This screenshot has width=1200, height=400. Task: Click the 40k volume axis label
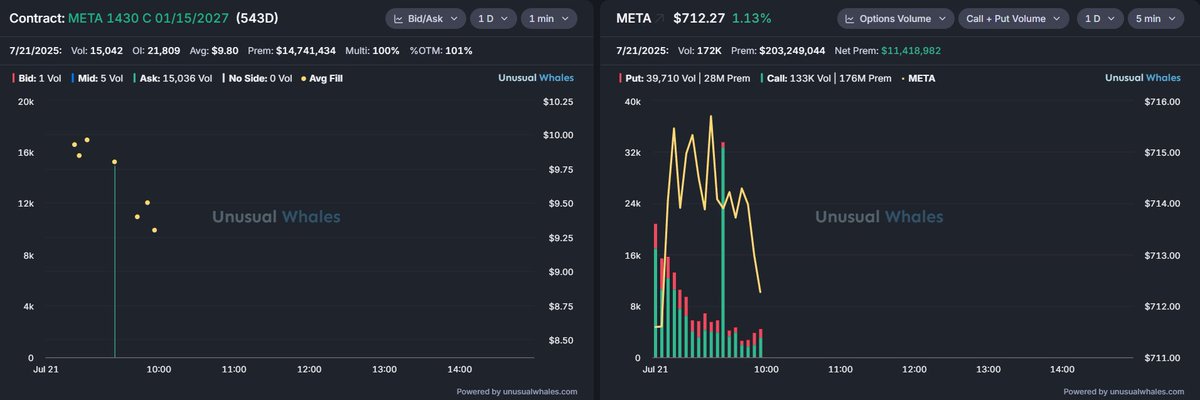pyautogui.click(x=632, y=102)
